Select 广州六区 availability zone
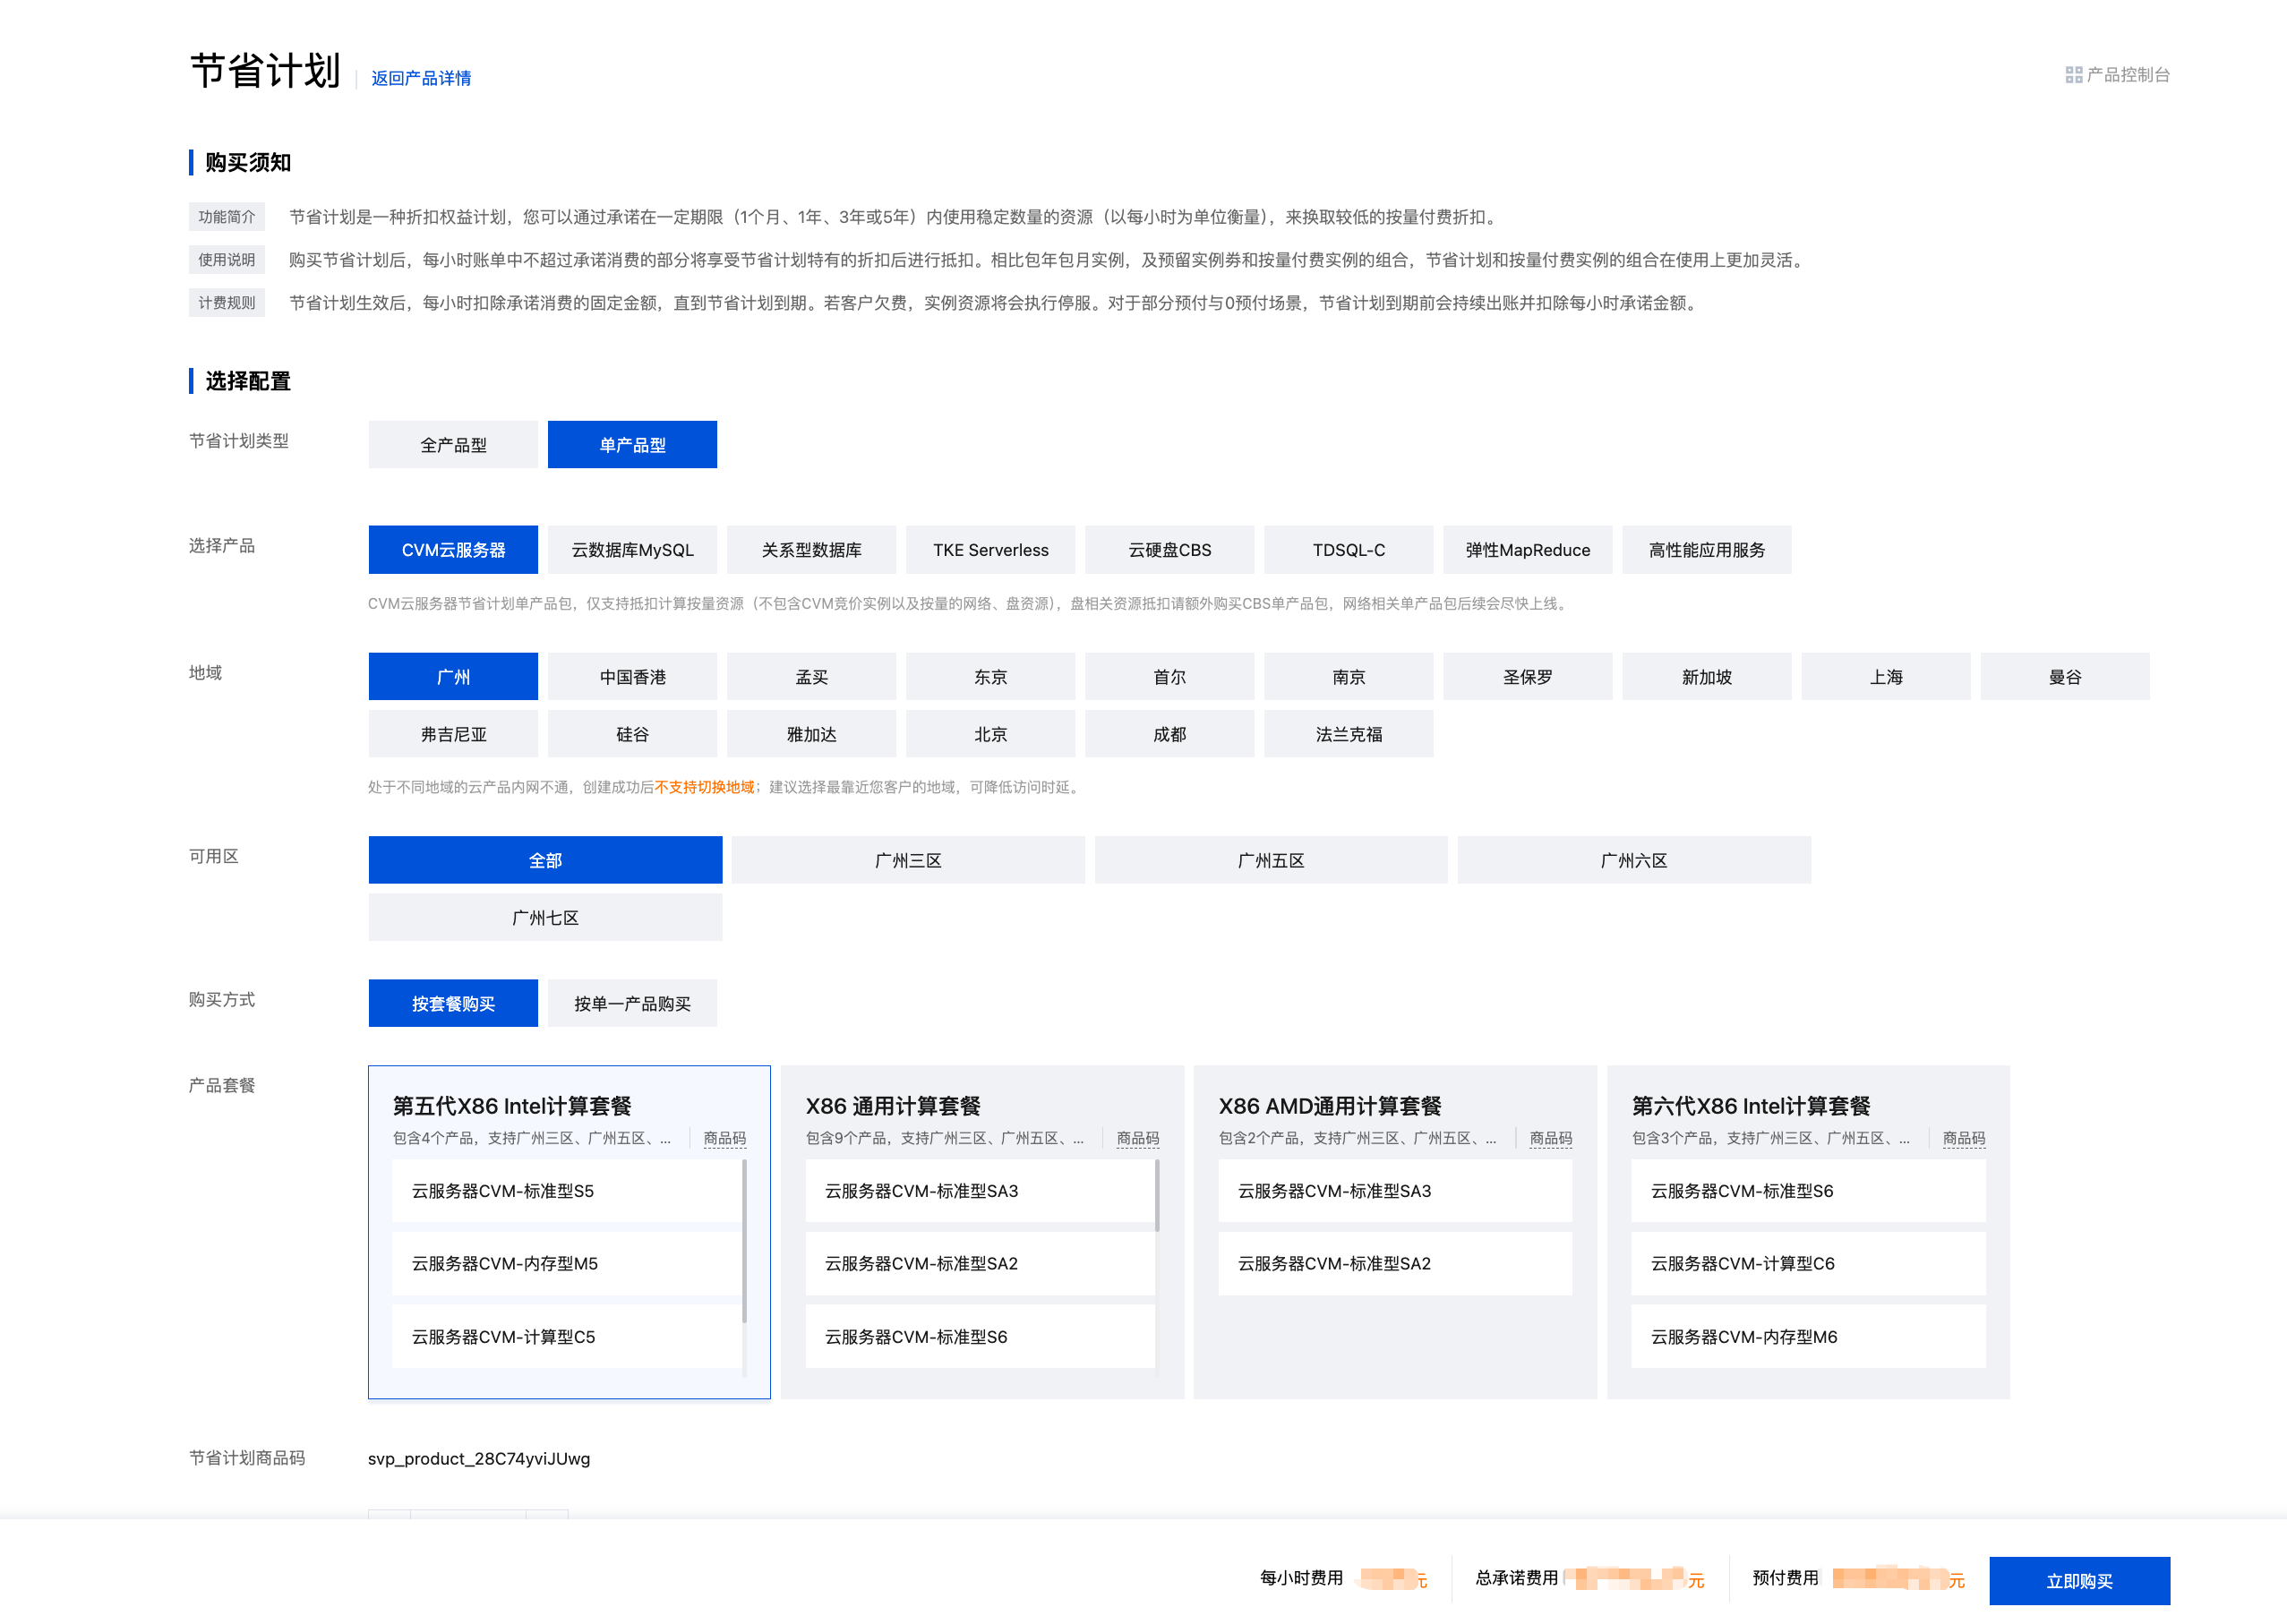The width and height of the screenshot is (2287, 1624). point(1633,860)
